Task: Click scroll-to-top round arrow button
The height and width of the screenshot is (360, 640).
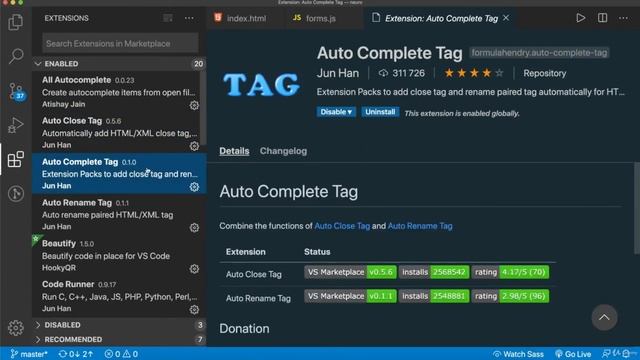Action: coord(604,318)
